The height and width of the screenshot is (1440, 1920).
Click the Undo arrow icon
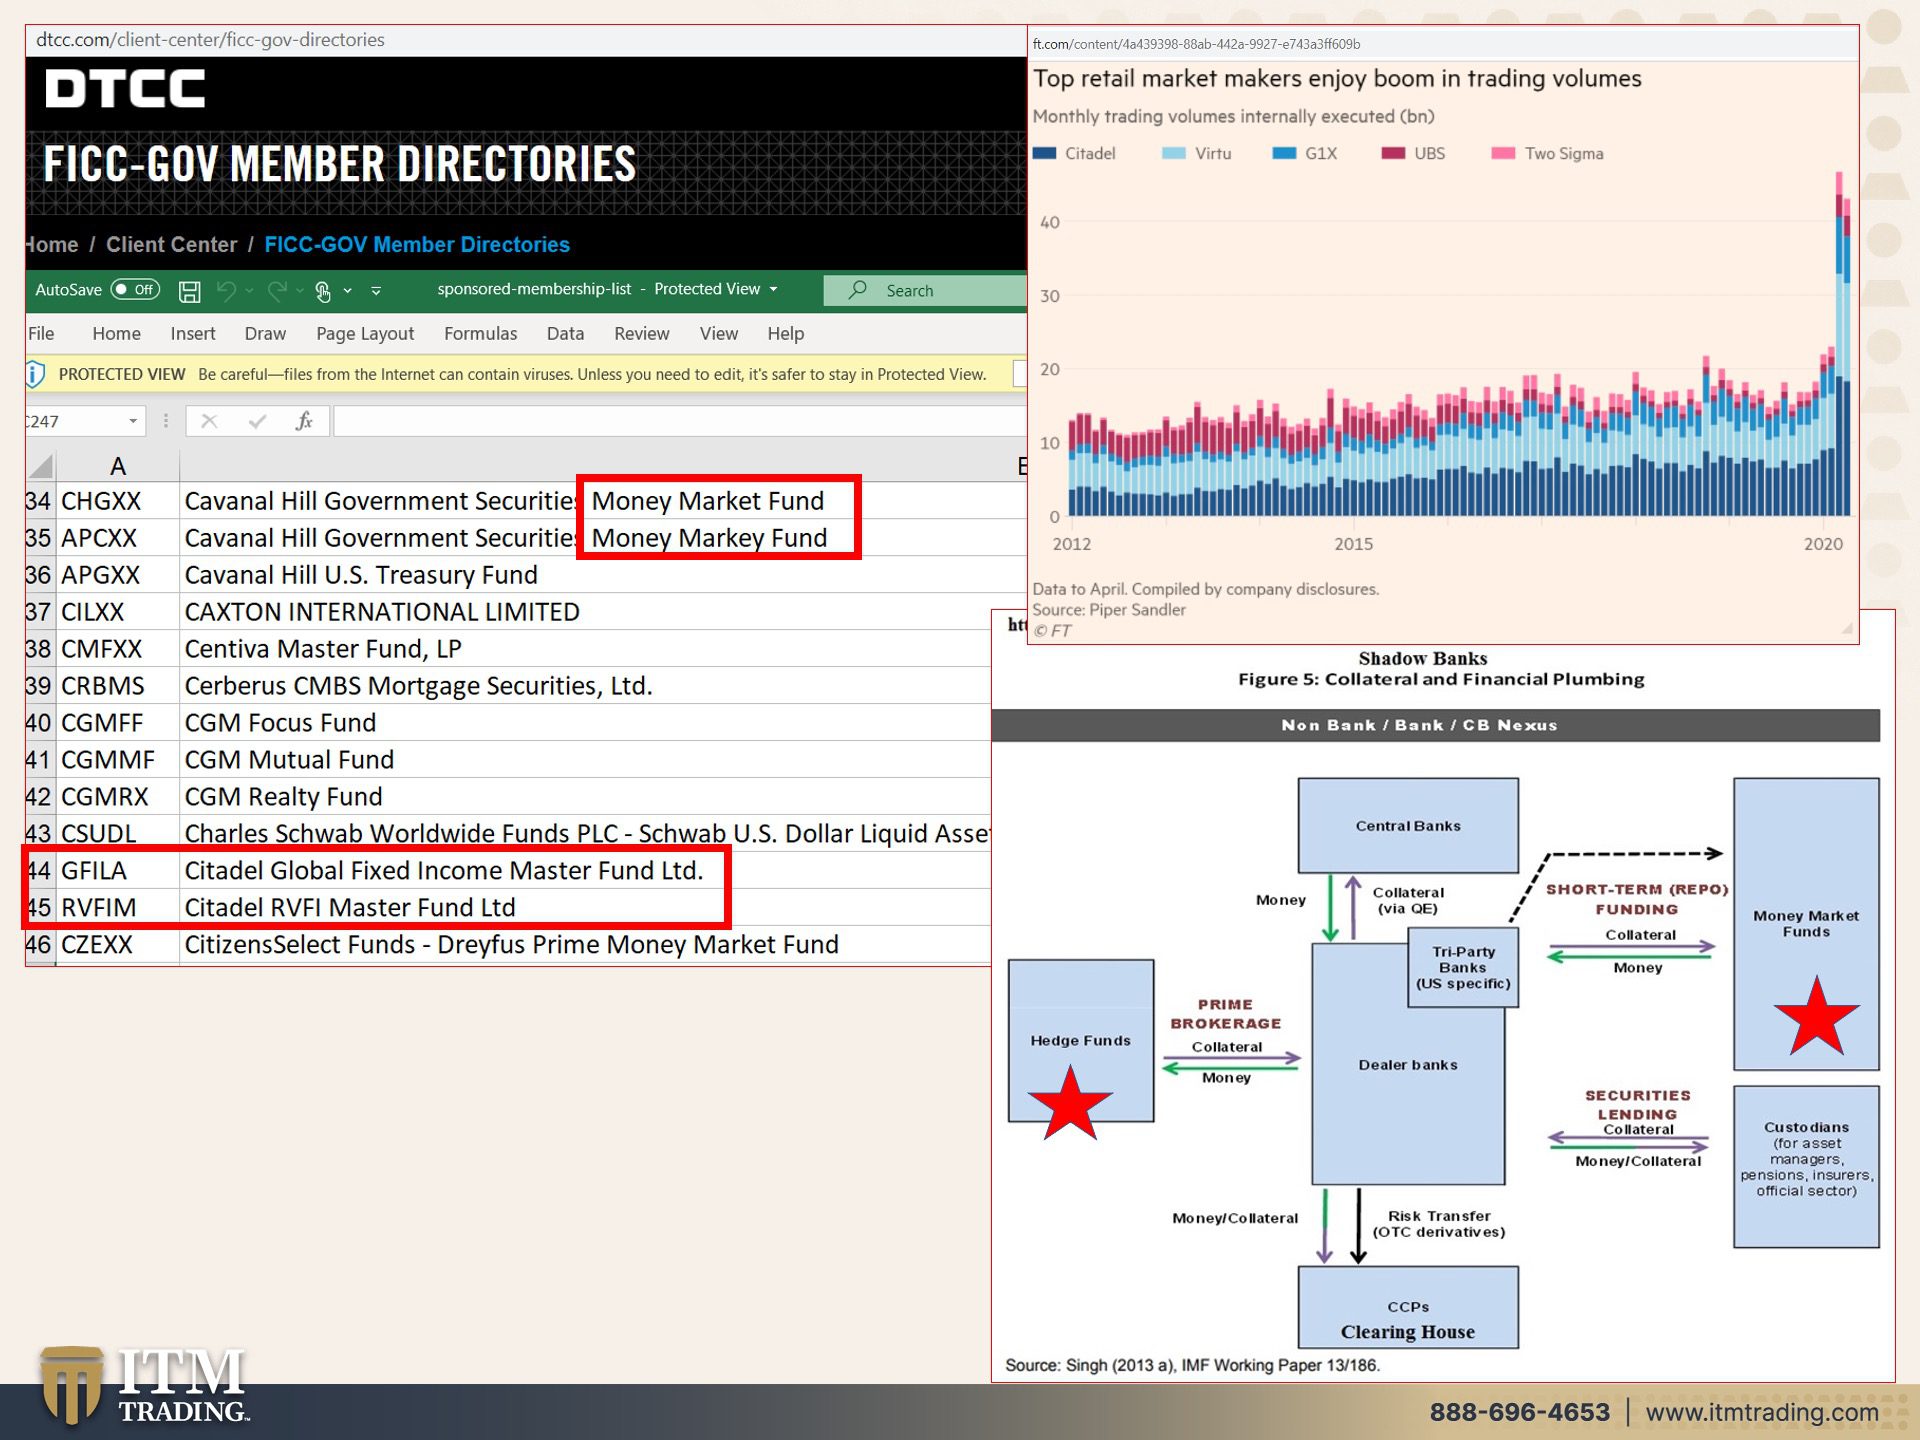coord(227,290)
